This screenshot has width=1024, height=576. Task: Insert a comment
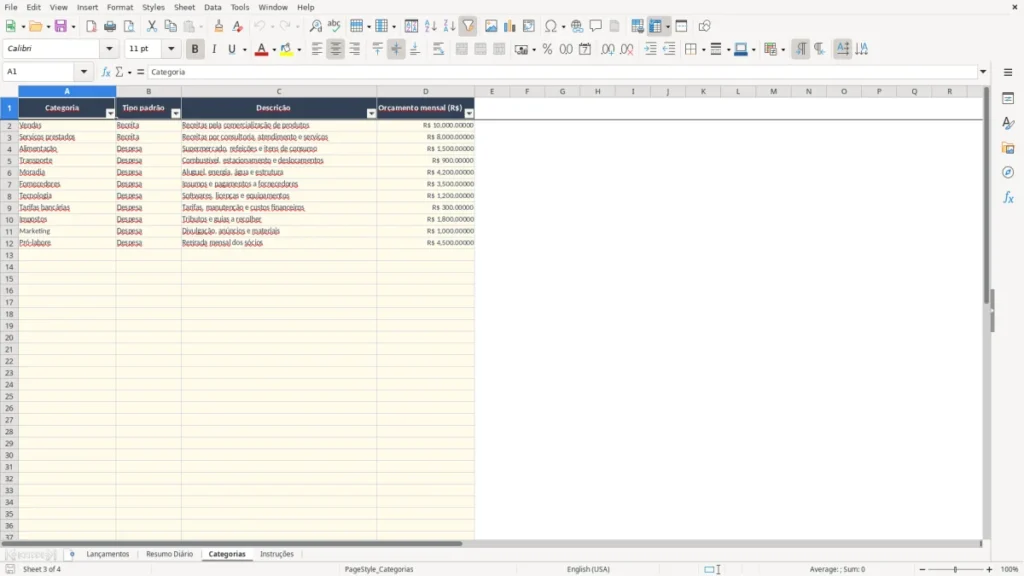[x=596, y=26]
